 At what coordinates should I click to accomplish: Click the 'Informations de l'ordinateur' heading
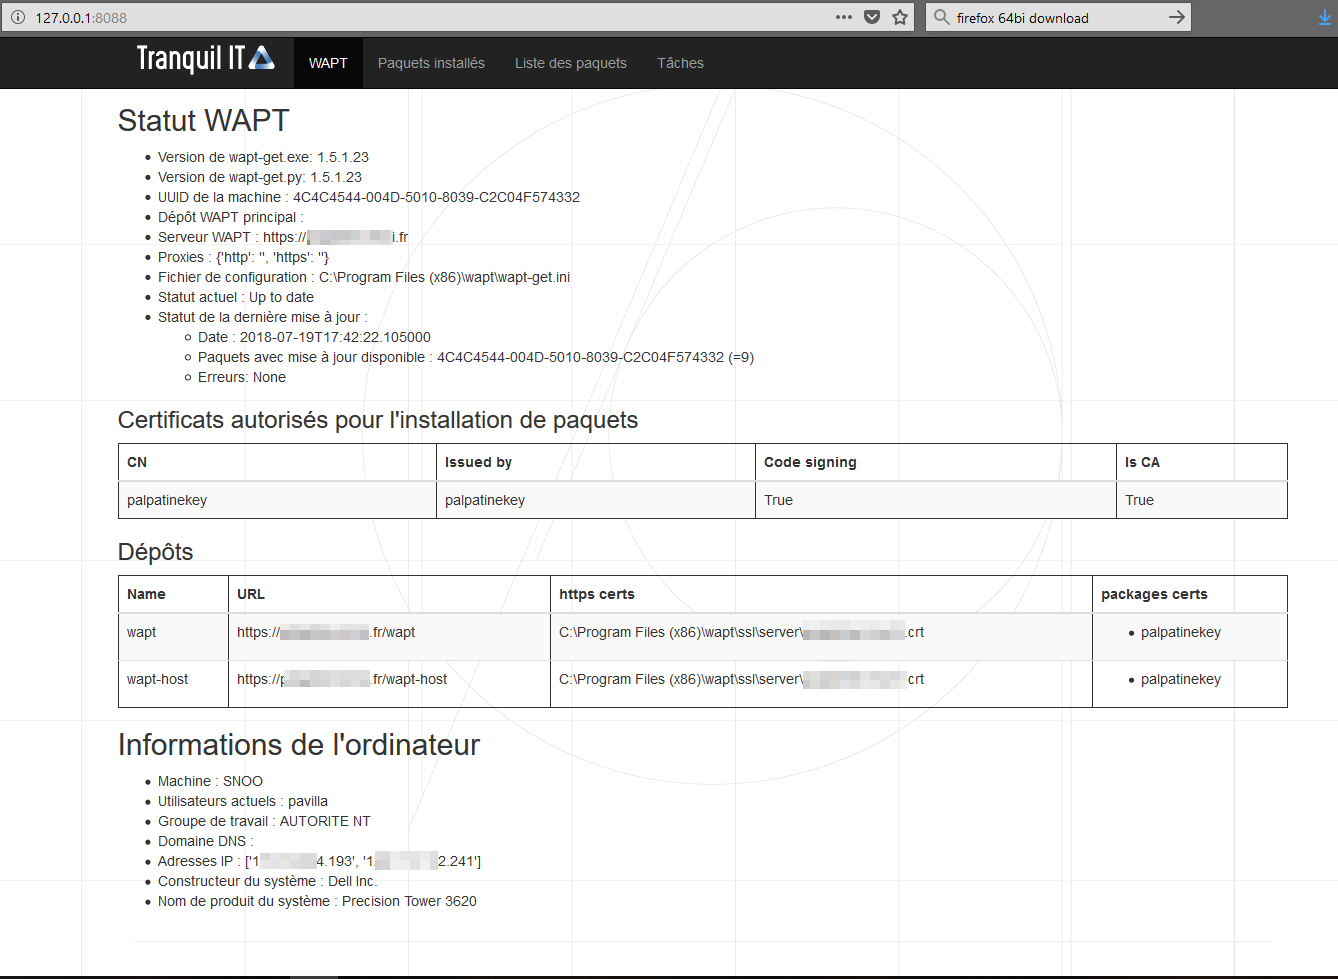(299, 745)
